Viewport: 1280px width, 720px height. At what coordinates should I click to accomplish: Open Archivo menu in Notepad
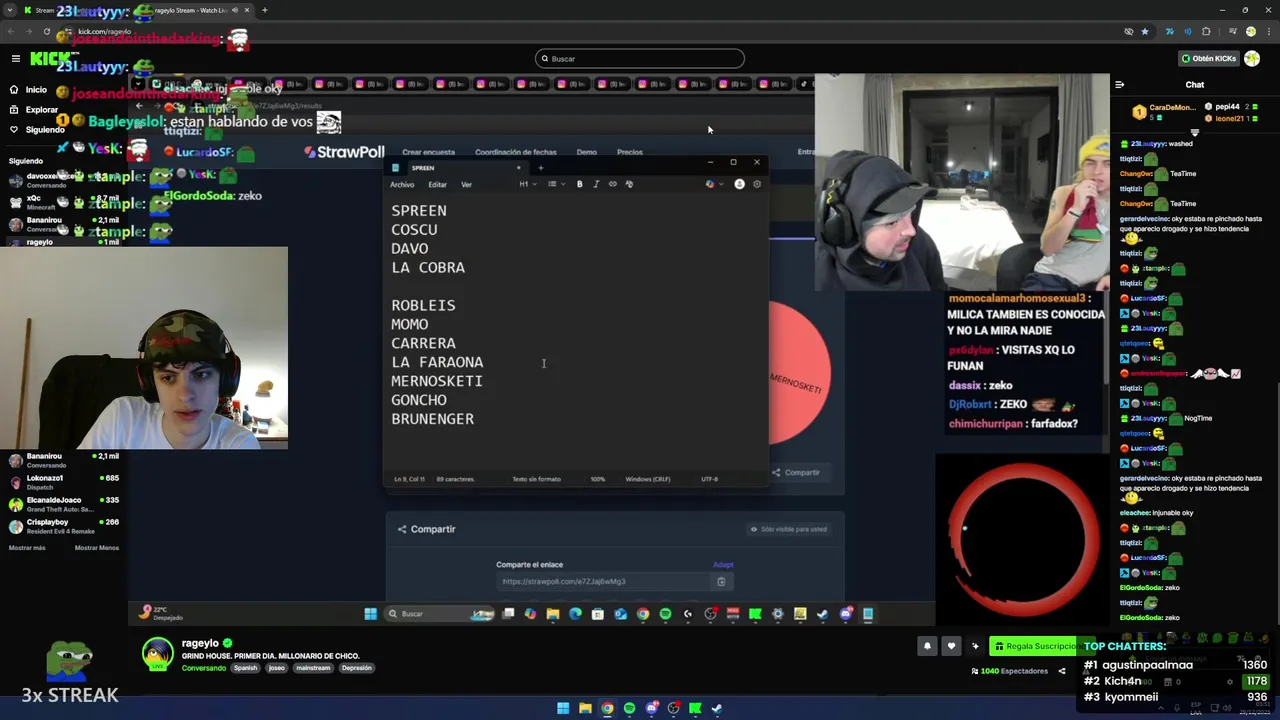pos(402,185)
